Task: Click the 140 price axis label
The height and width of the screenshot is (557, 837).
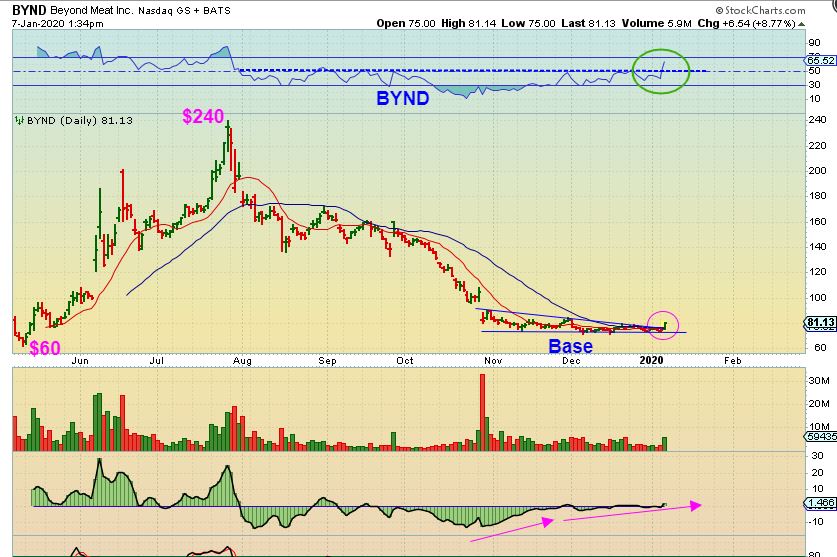Action: (817, 246)
